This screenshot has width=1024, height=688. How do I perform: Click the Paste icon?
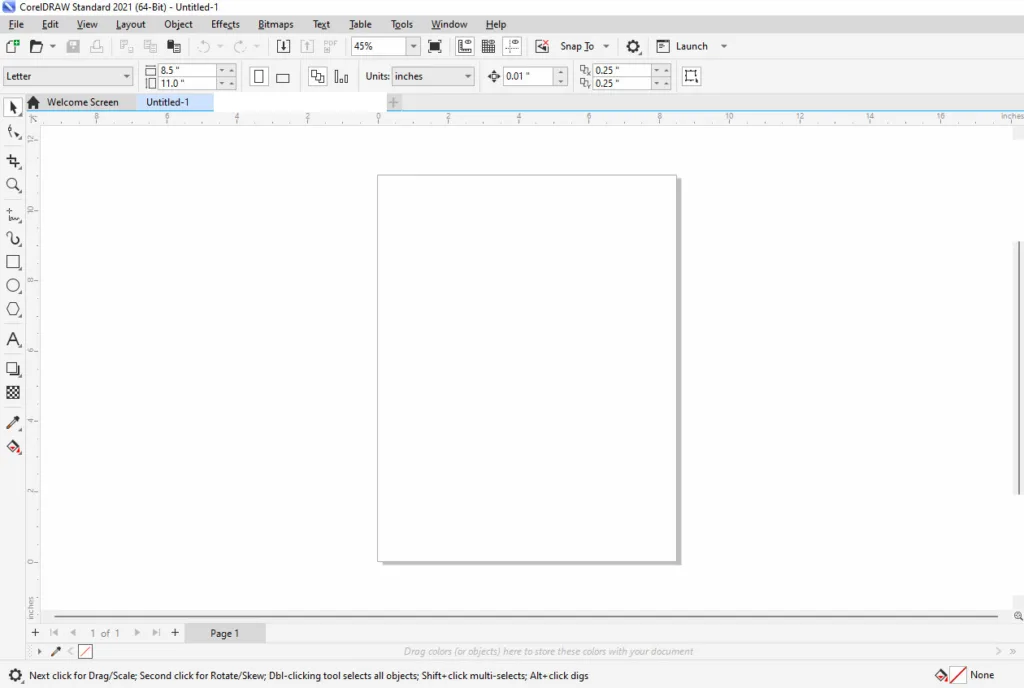tap(174, 46)
